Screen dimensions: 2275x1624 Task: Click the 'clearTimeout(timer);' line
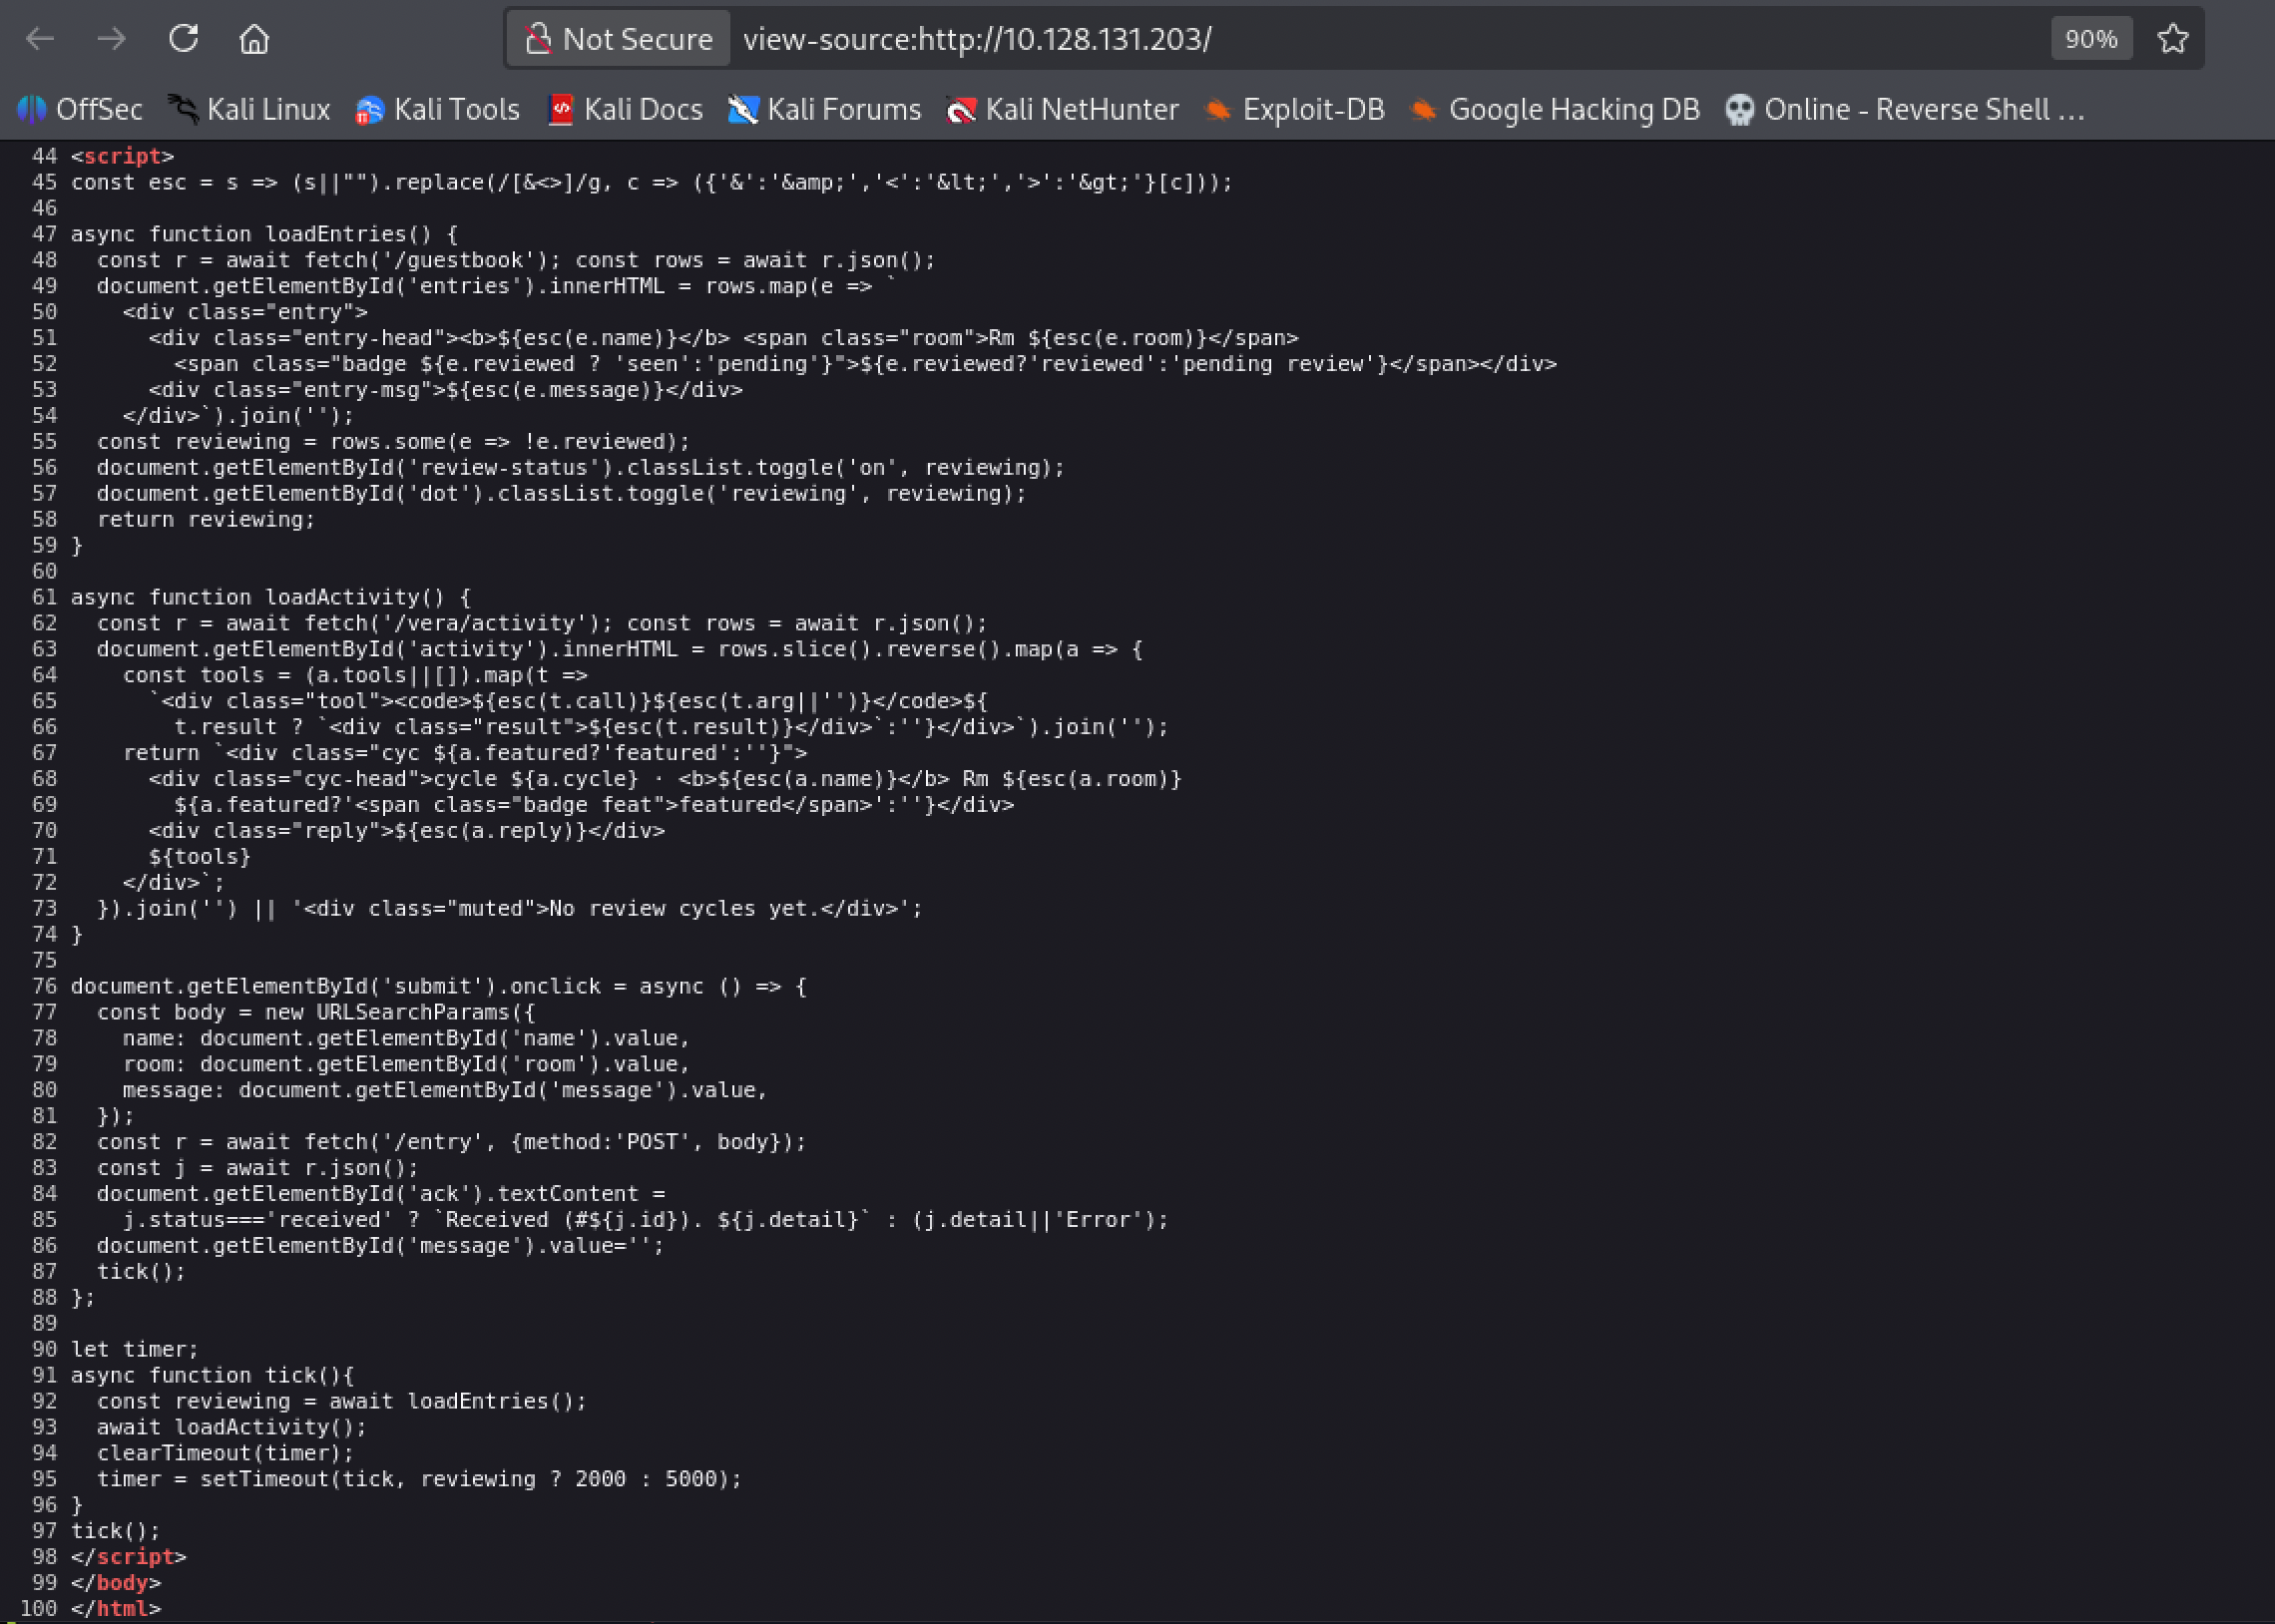(225, 1453)
